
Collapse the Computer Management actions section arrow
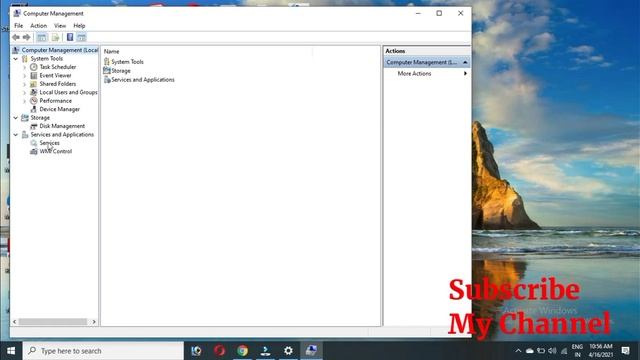[465, 62]
